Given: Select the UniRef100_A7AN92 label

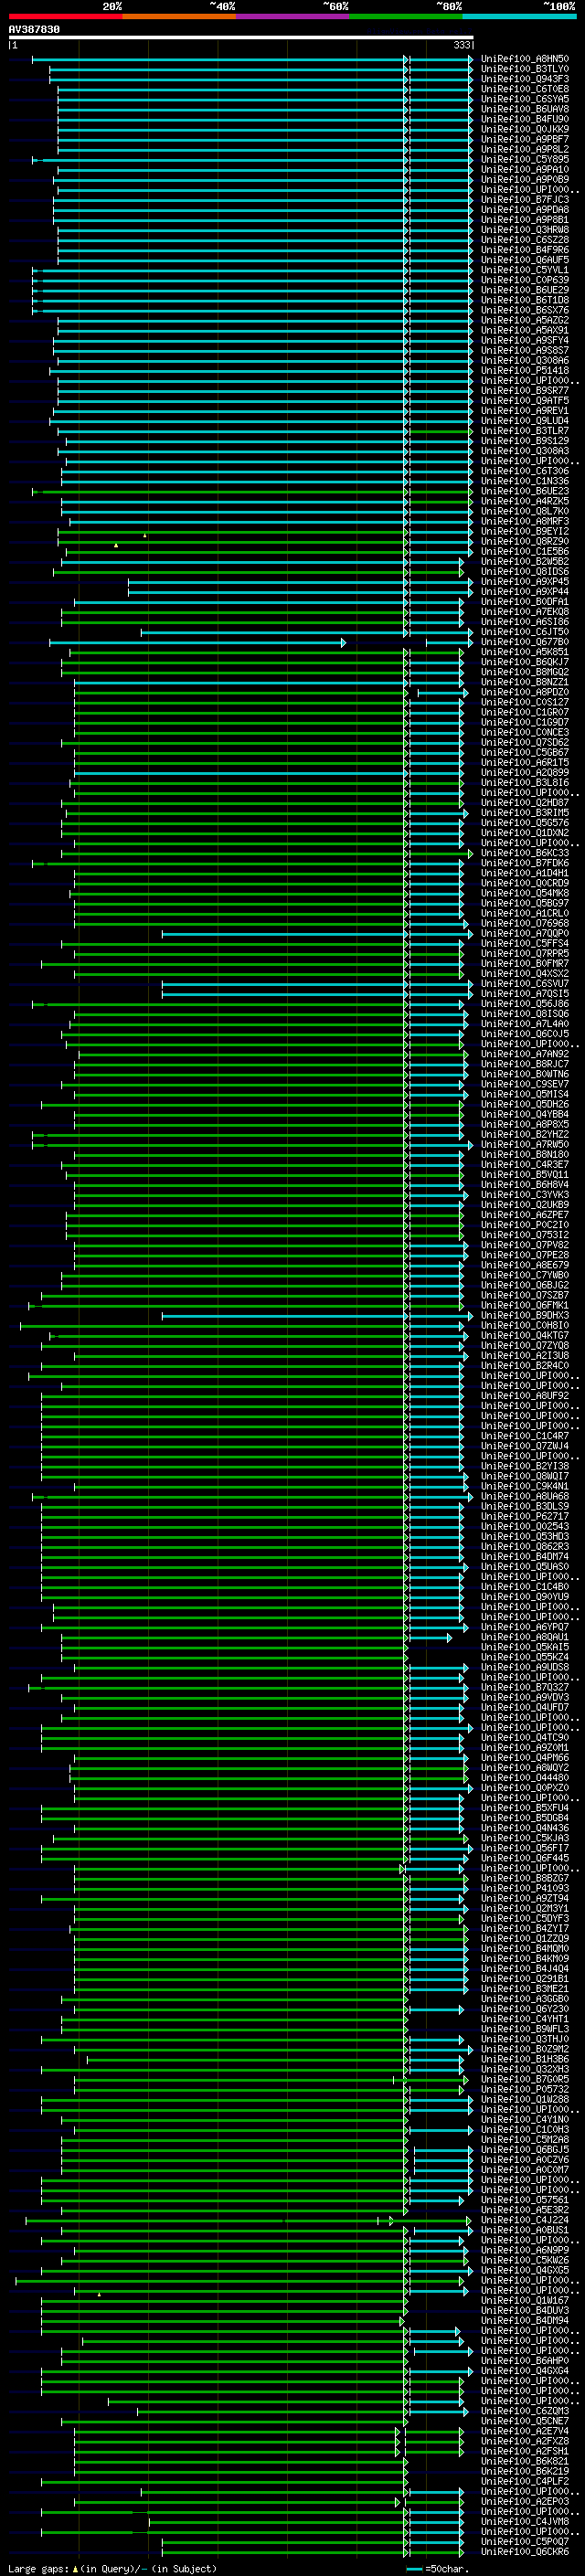Looking at the screenshot, I should click(525, 1054).
